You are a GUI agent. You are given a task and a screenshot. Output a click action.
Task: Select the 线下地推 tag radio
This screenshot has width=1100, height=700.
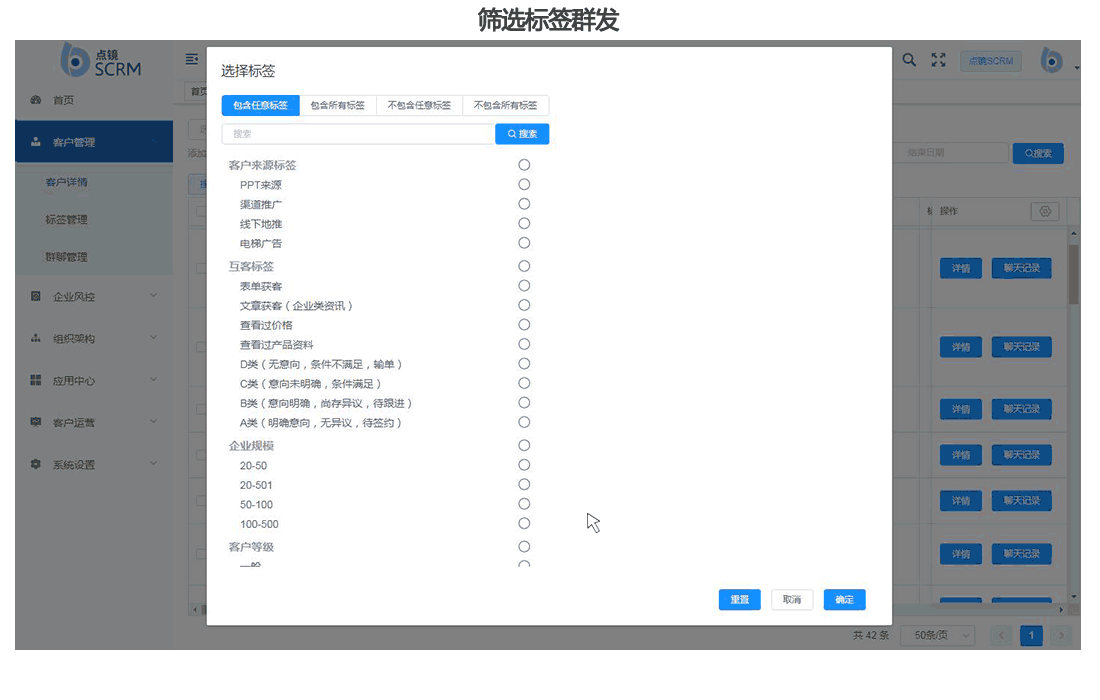(x=524, y=224)
